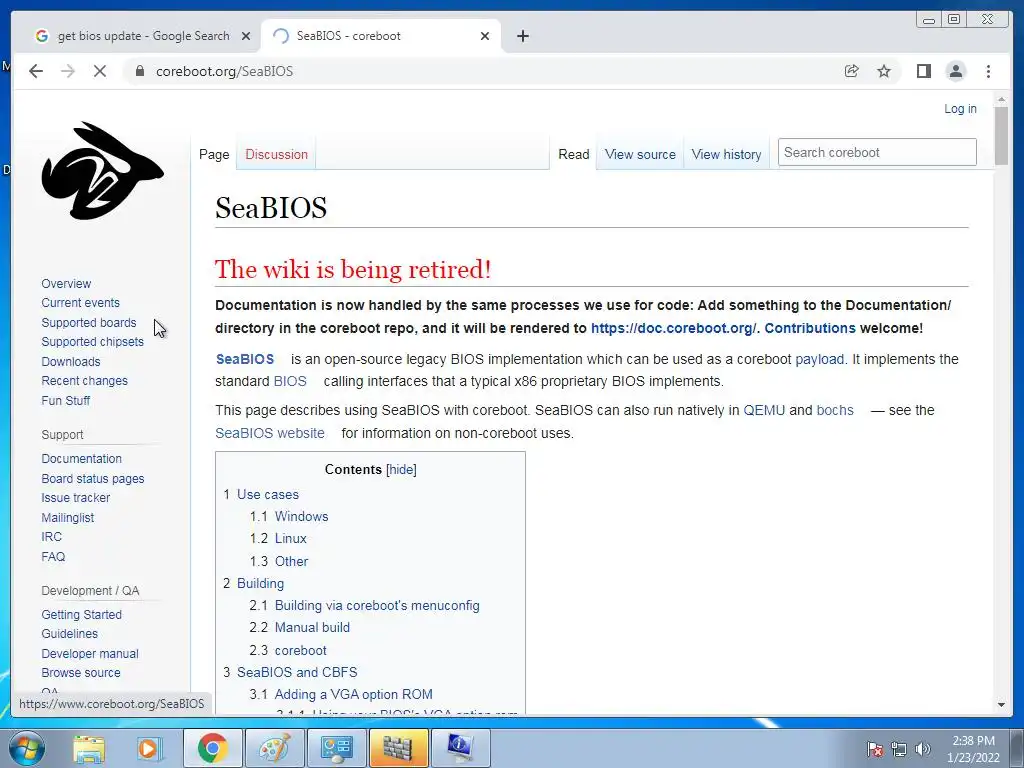This screenshot has width=1024, height=768.
Task: Click the page vertical scrollbar thumb
Action: [x=1001, y=136]
